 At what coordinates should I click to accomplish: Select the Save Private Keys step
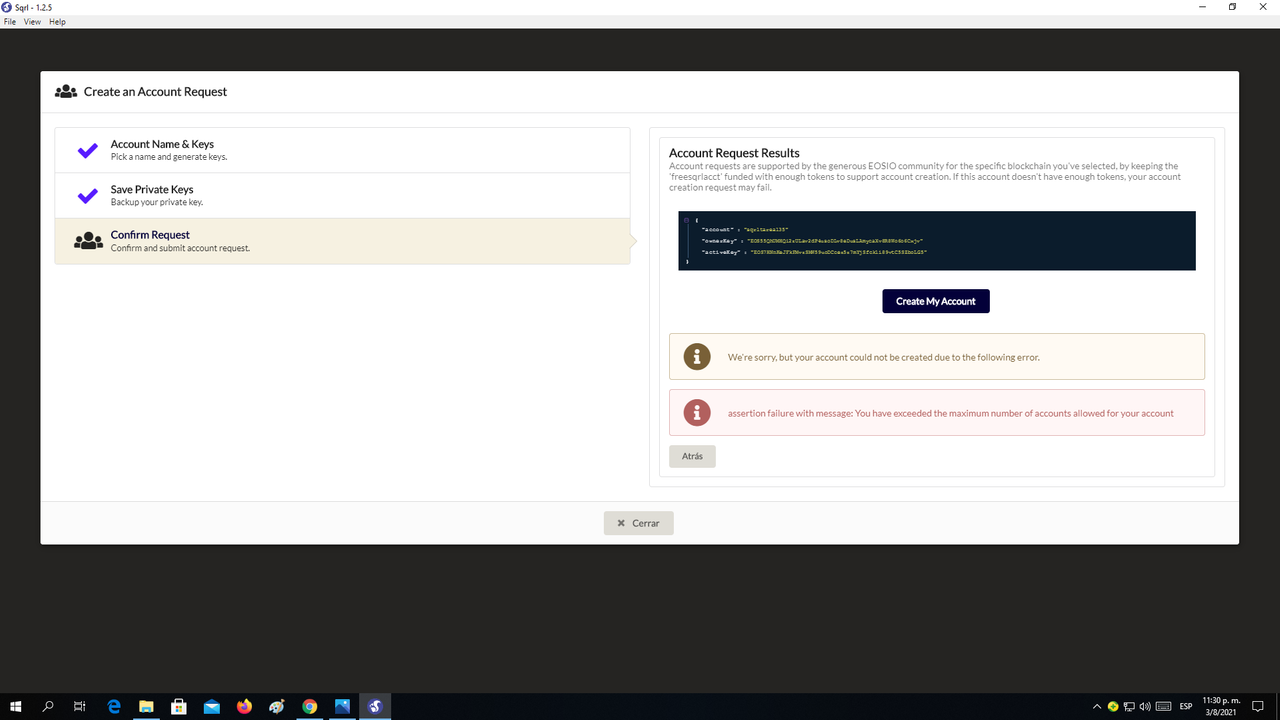[x=342, y=195]
